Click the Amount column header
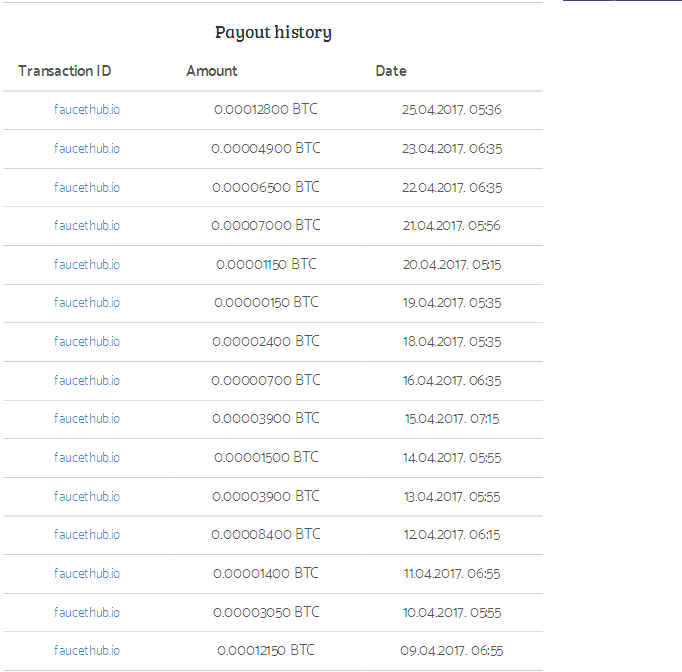Screen dimensions: 682x672 click(212, 71)
